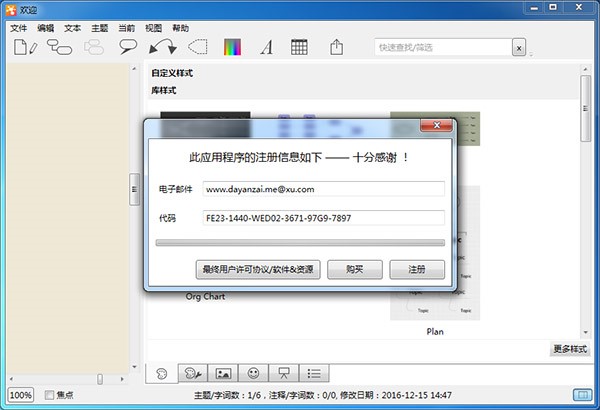600x410 pixels.
Task: Click the 代码 license code field
Action: click(x=324, y=218)
